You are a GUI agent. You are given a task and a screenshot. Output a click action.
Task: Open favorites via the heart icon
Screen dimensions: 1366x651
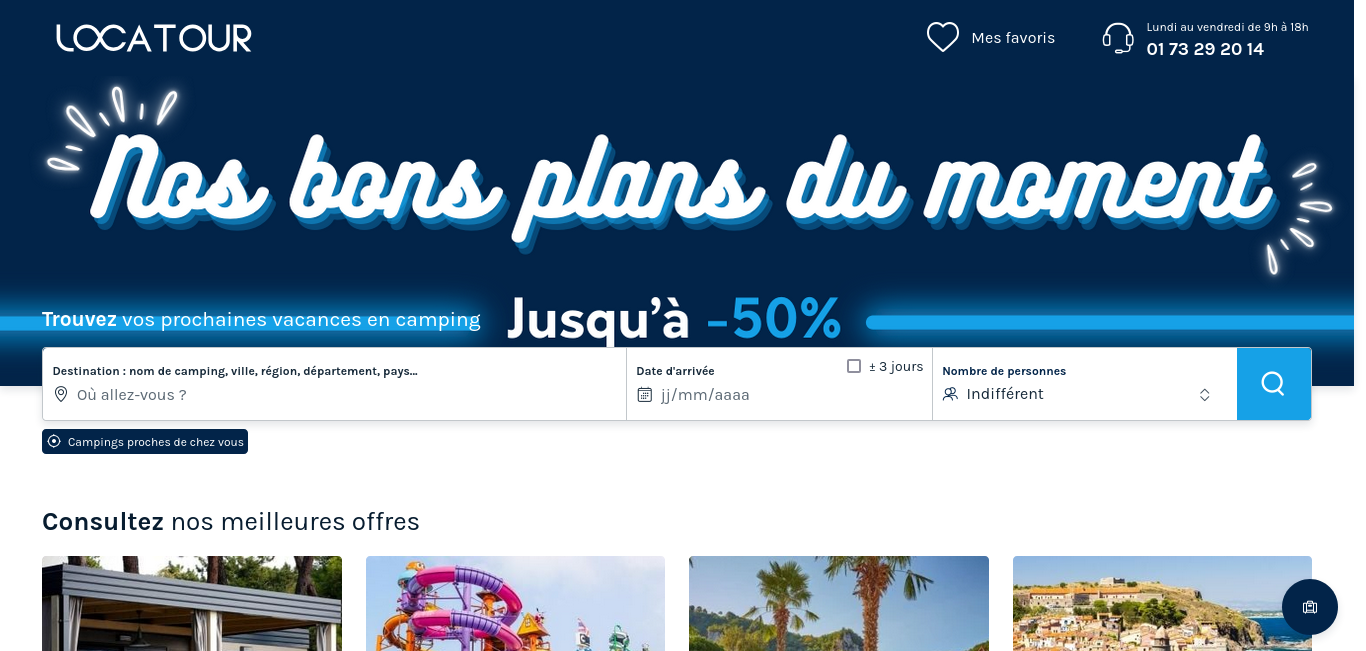click(943, 37)
